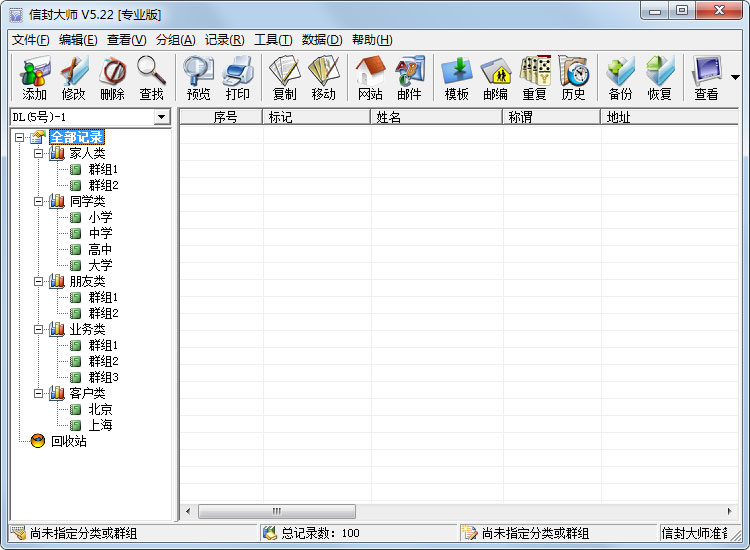This screenshot has height=550, width=750.
Task: Open the DL(5号)-1 envelope dropdown
Action: click(161, 118)
